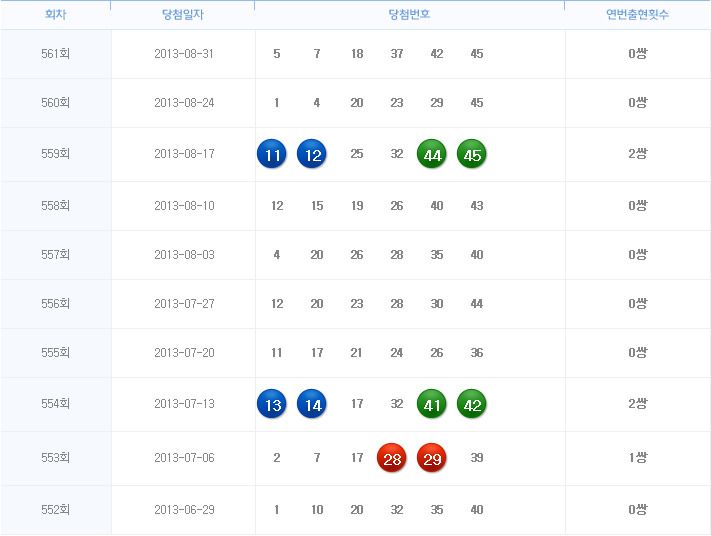This screenshot has height=536, width=711.
Task: Click date 2013-08-24
Action: click(x=184, y=102)
